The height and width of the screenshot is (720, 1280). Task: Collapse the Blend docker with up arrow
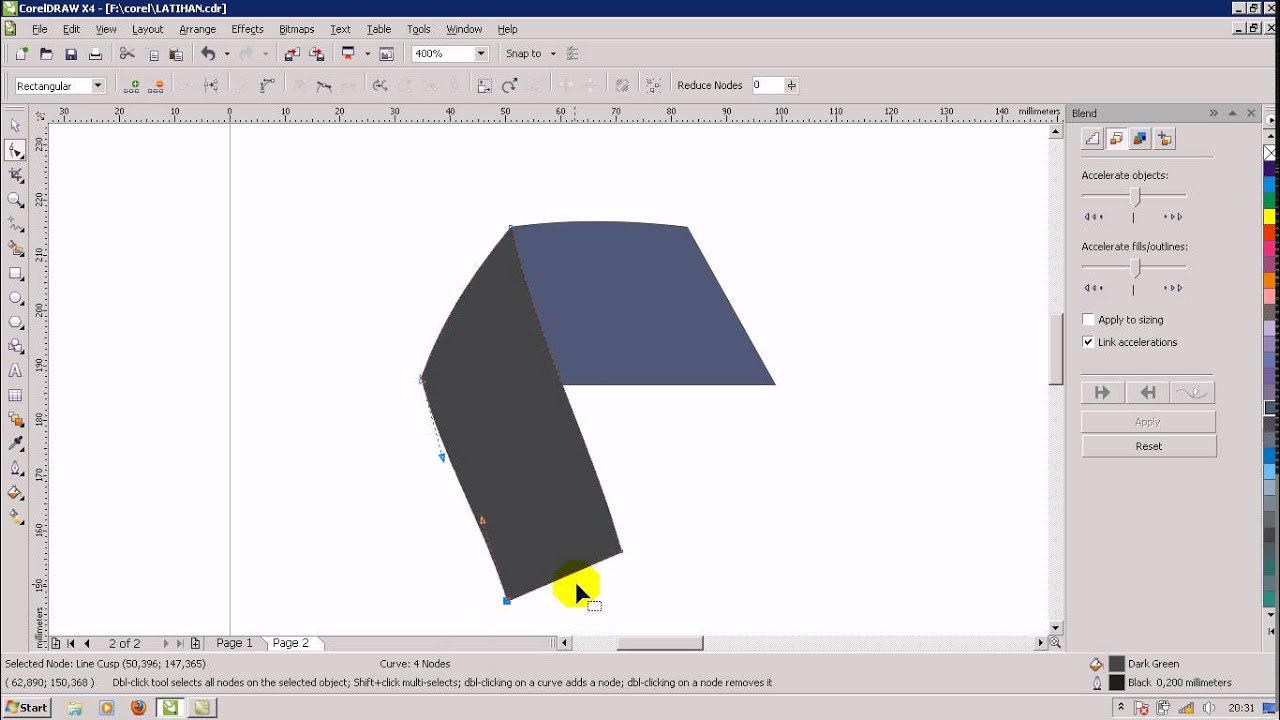point(1232,113)
